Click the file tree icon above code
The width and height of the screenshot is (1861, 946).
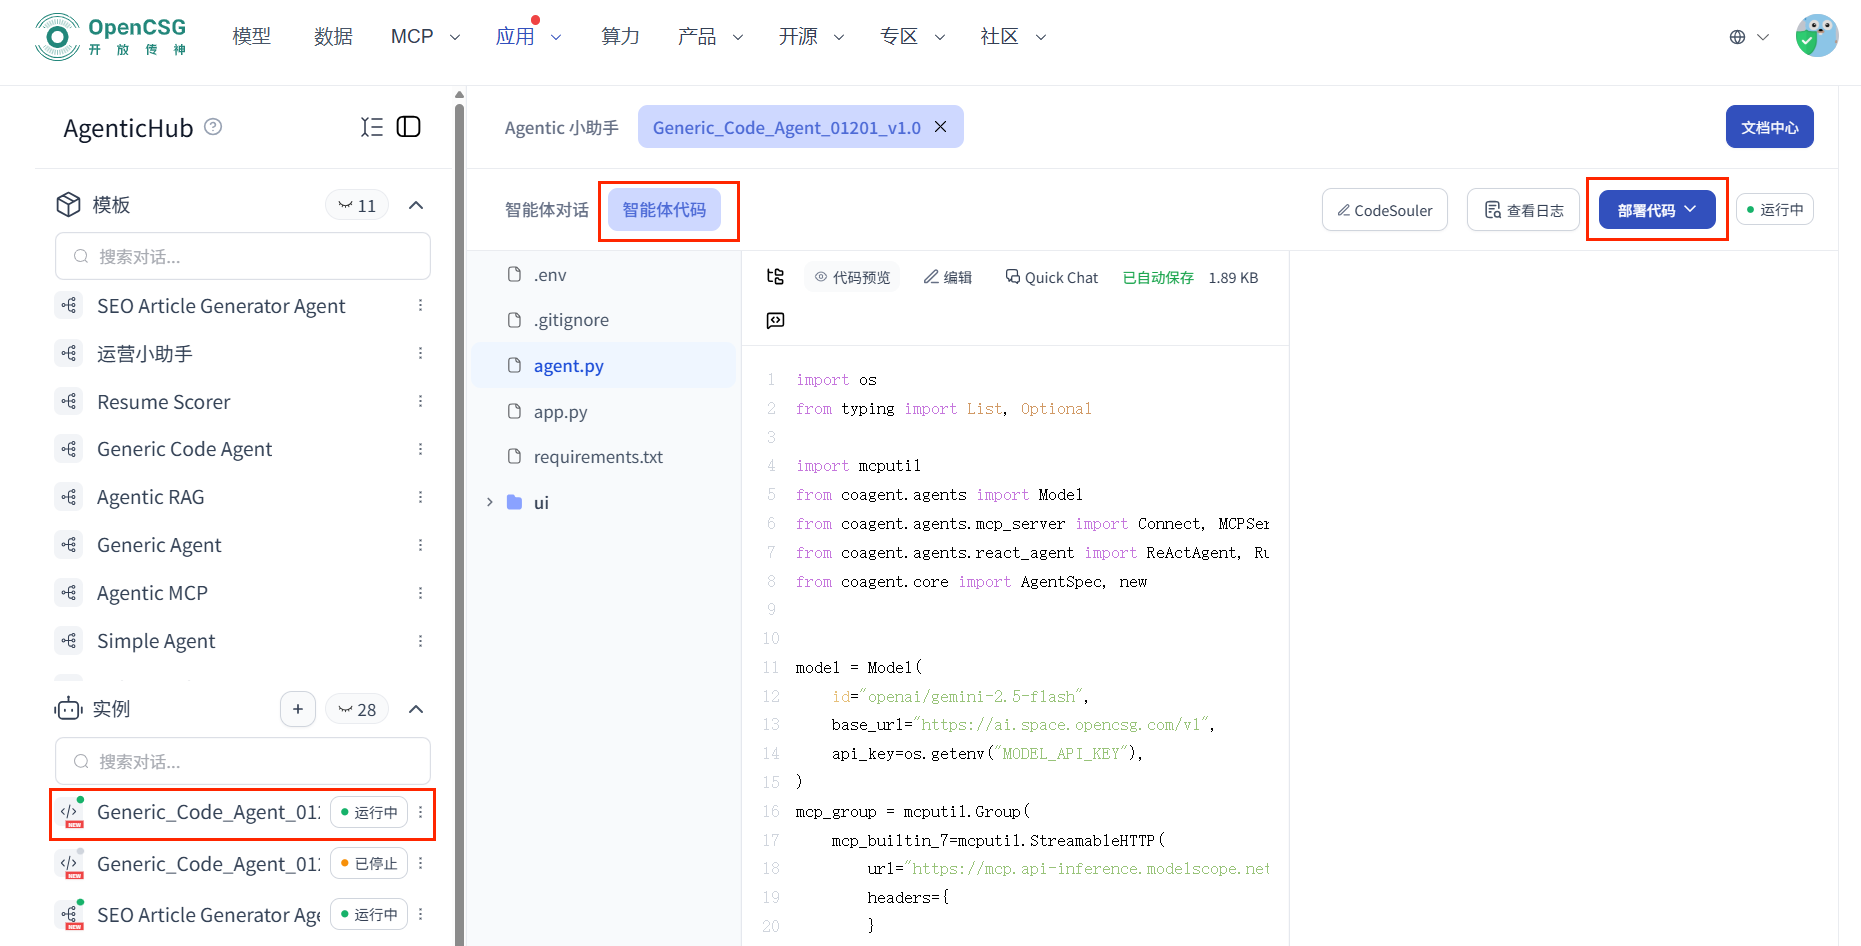[x=775, y=277]
